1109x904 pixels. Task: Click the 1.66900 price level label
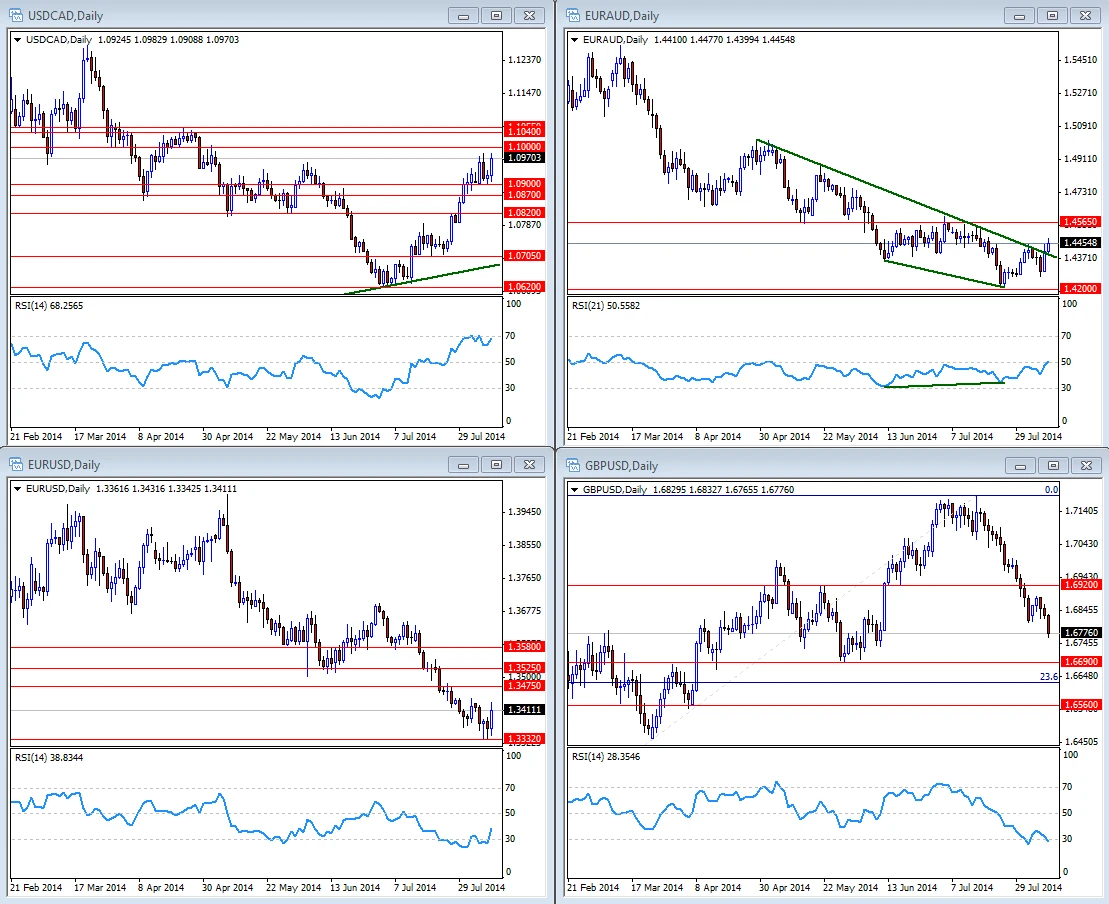coord(1081,662)
